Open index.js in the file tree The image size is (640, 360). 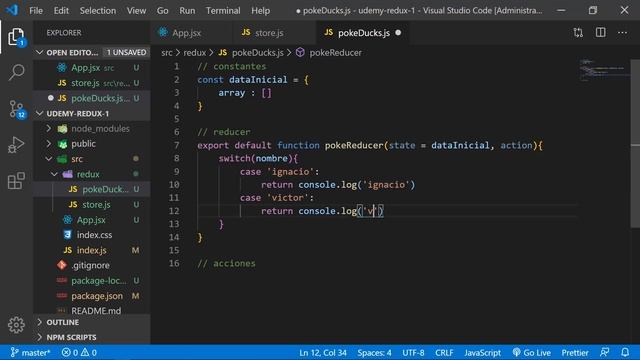92,250
